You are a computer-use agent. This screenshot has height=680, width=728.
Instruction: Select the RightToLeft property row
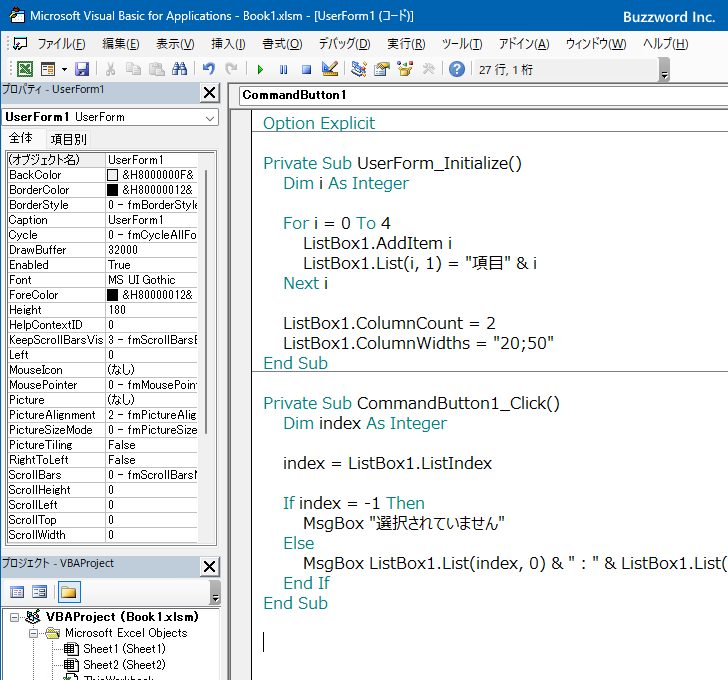103,460
